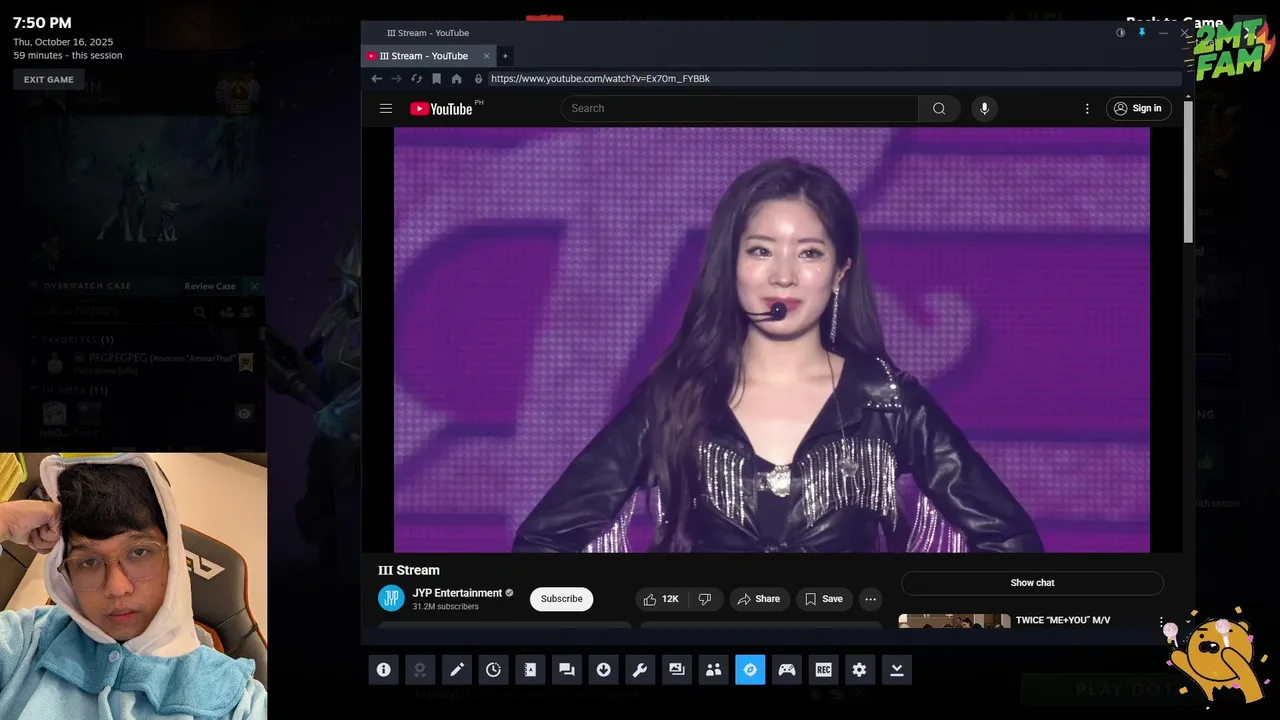The image size is (1280, 720).
Task: Click the YouTube Search field
Action: pos(740,108)
